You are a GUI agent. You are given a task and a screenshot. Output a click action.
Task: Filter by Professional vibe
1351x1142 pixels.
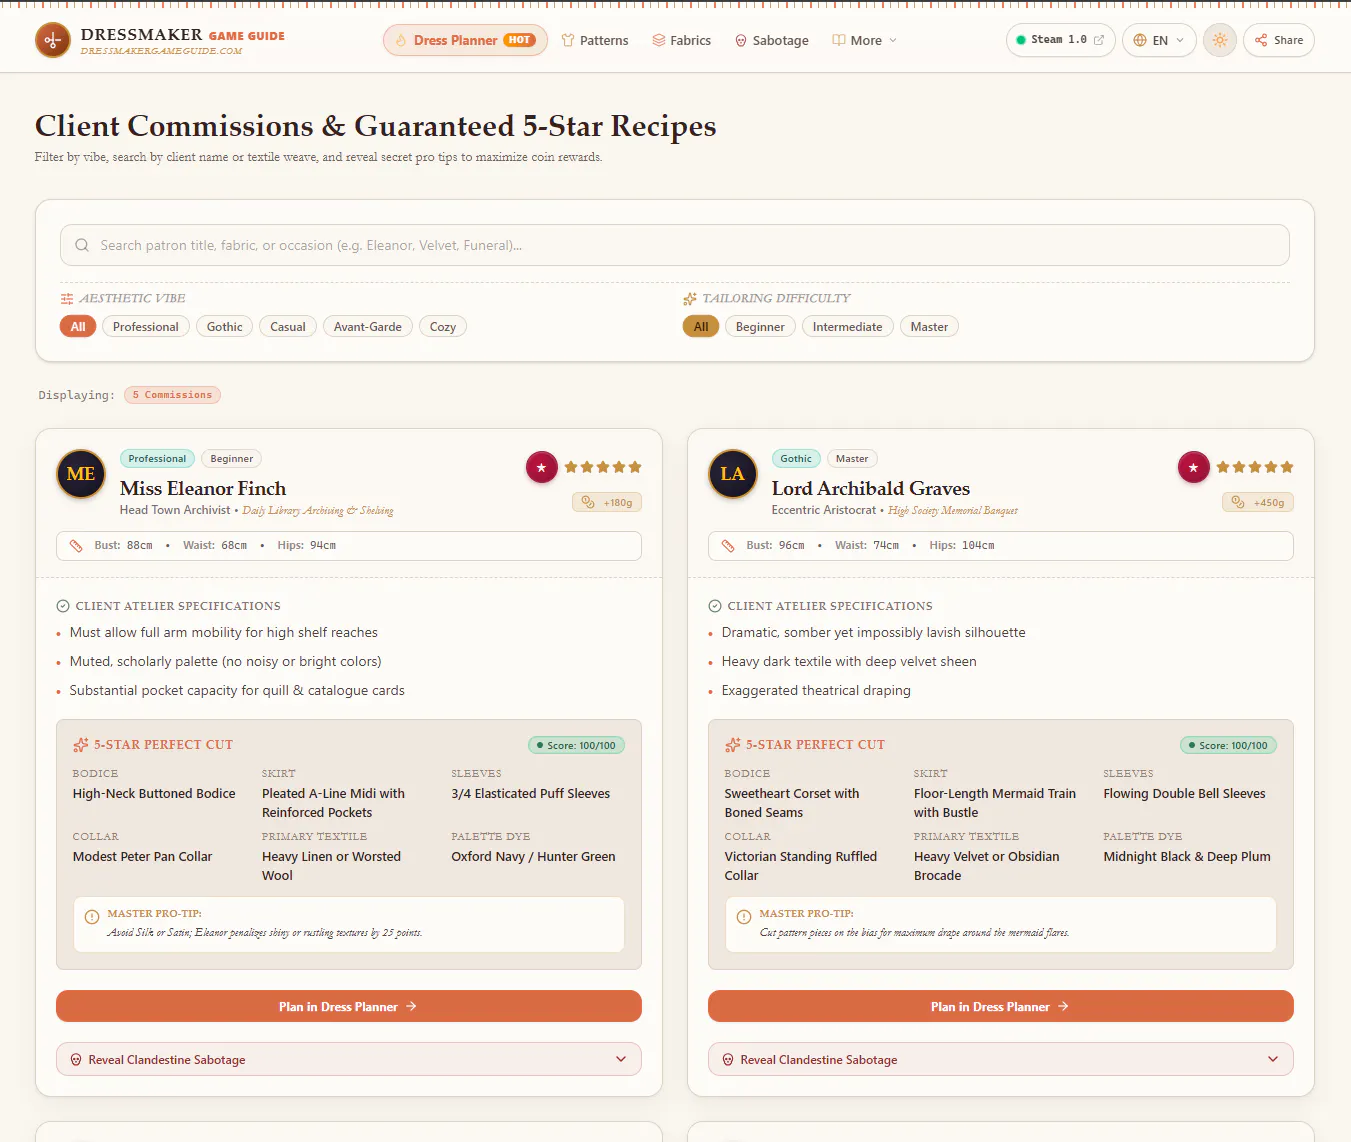click(x=146, y=327)
